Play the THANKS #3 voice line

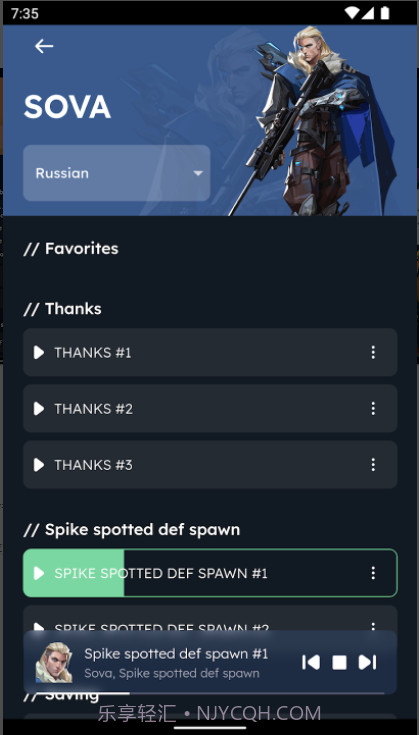(x=39, y=465)
